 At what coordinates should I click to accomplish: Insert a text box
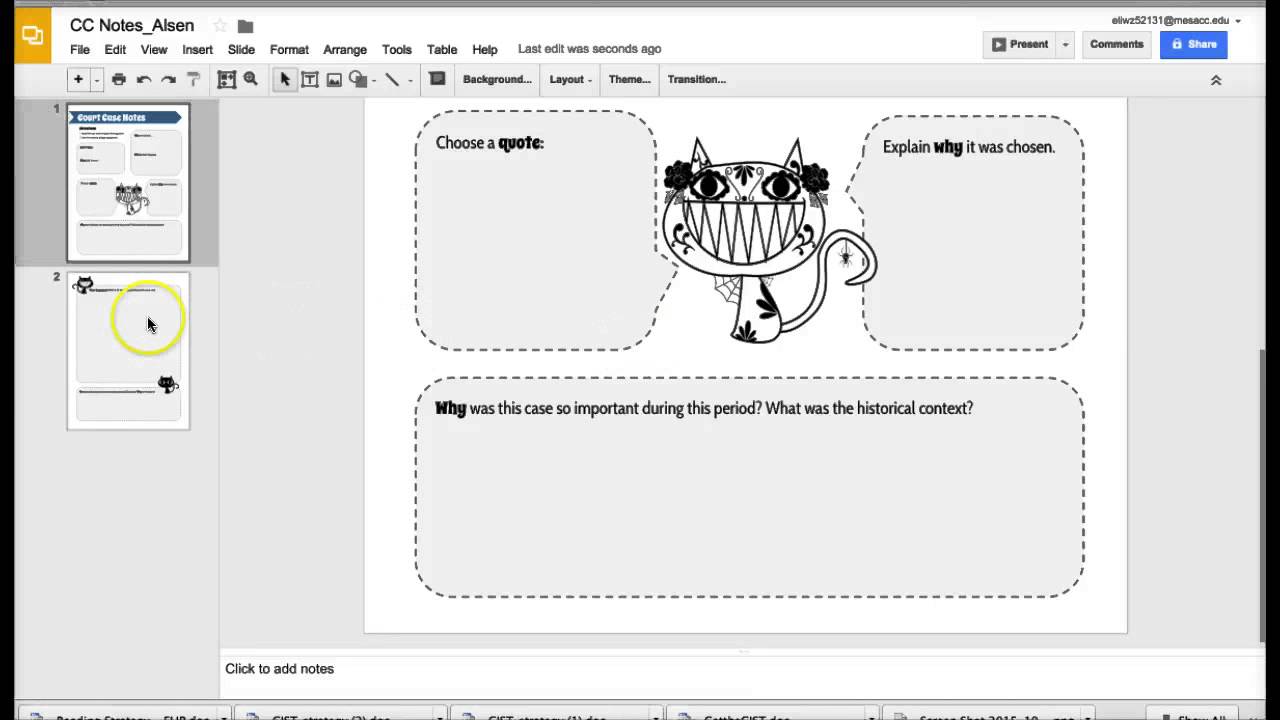point(310,80)
